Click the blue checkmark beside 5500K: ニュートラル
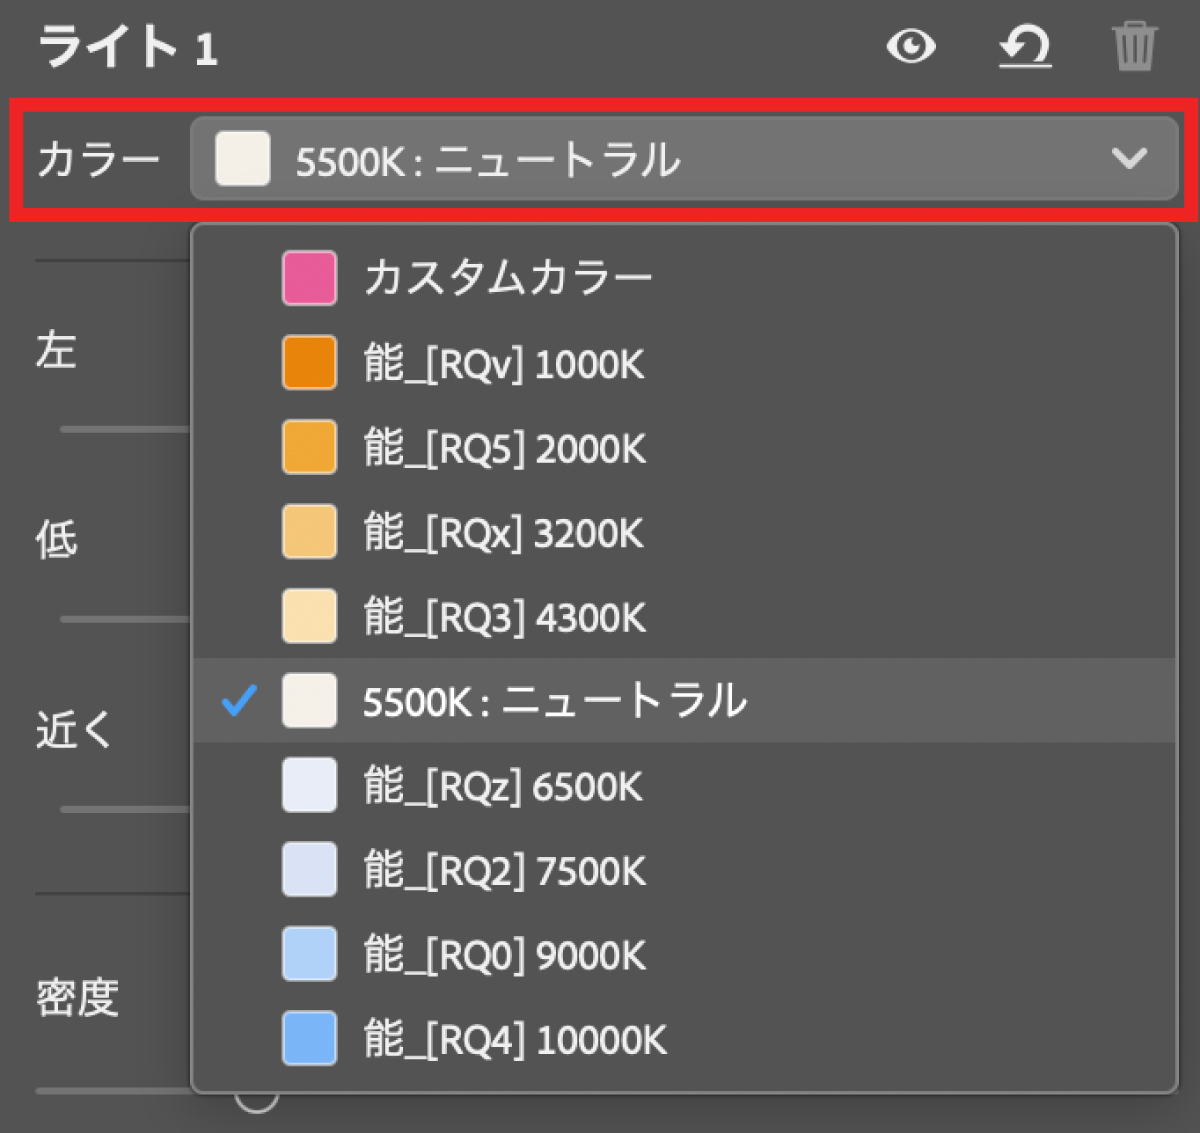Image resolution: width=1200 pixels, height=1133 pixels. coord(239,700)
